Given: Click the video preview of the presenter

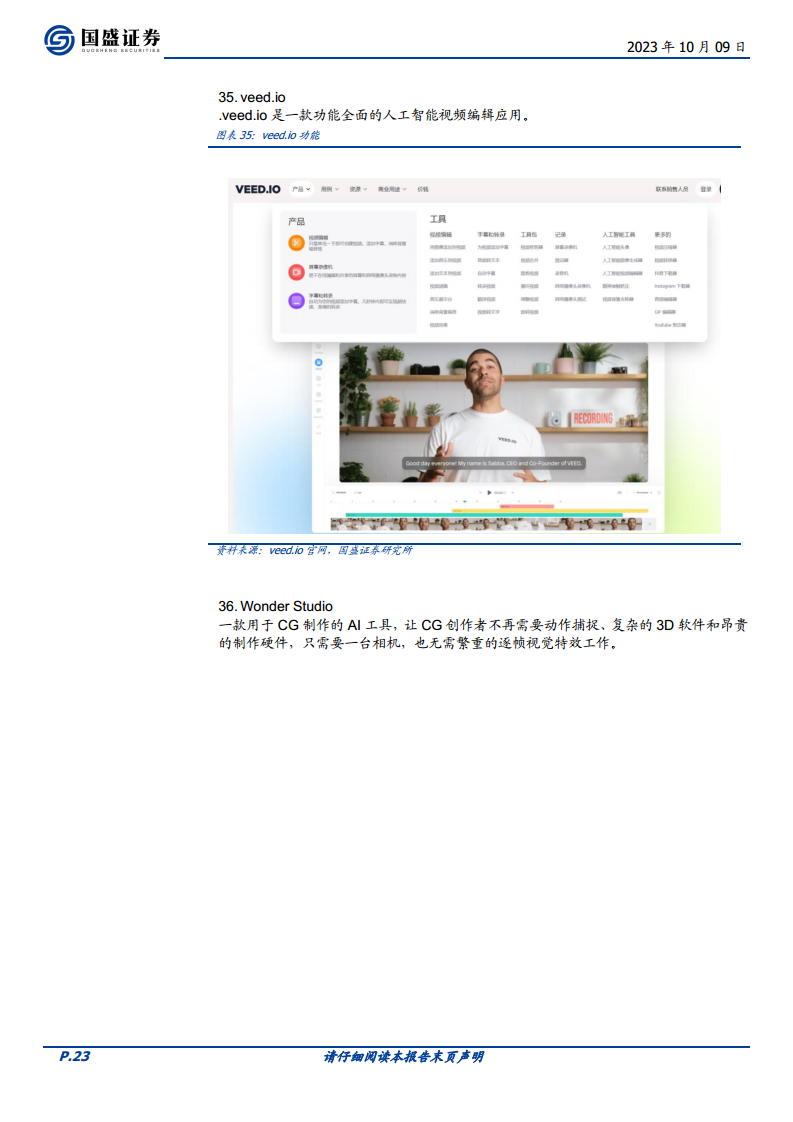Looking at the screenshot, I should click(x=493, y=412).
